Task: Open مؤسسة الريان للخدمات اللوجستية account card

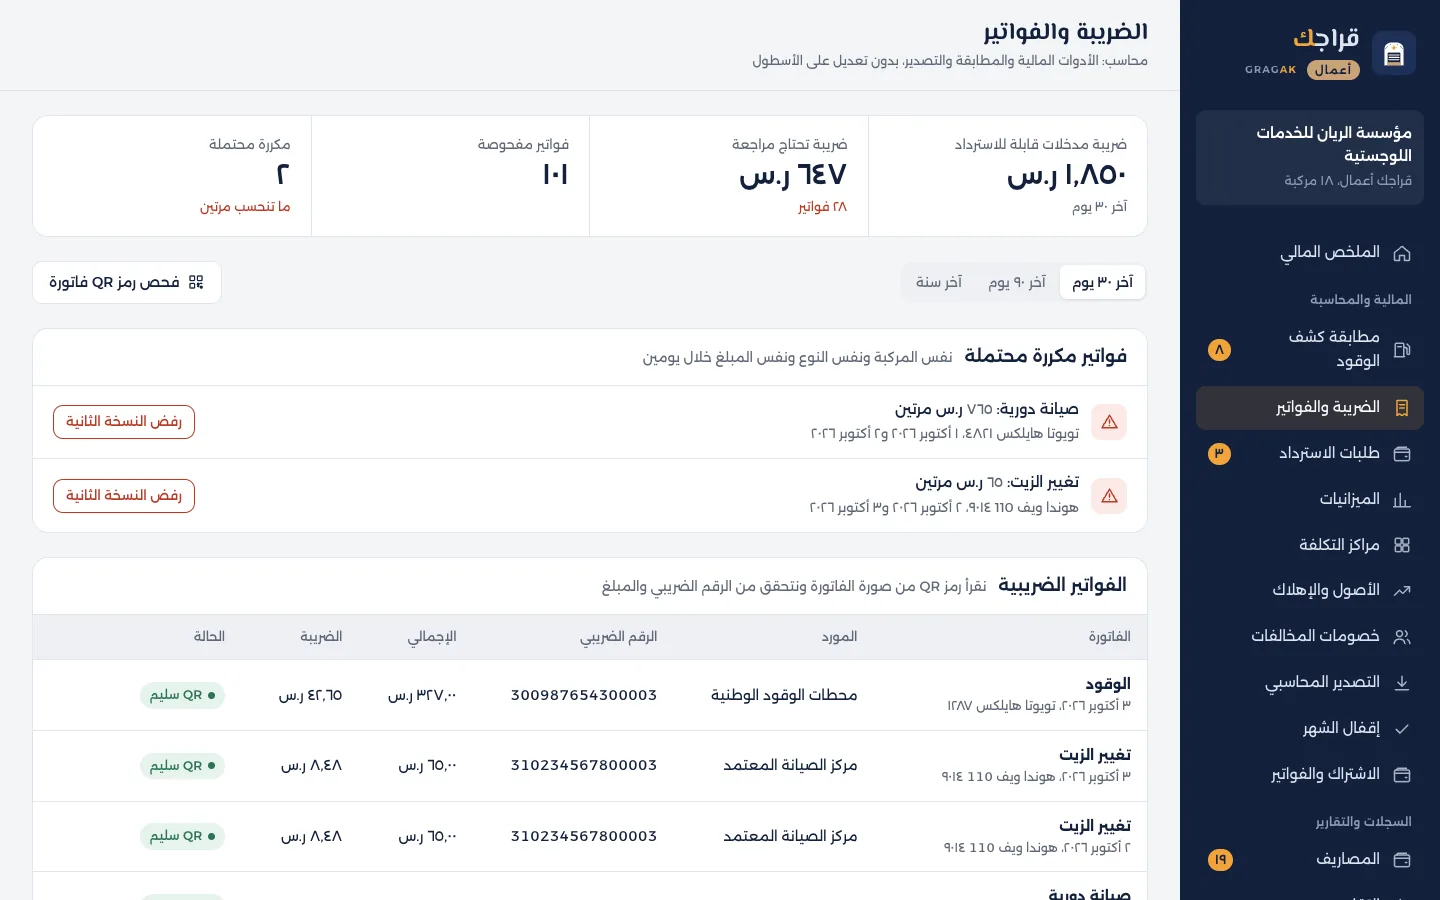Action: 1309,158
